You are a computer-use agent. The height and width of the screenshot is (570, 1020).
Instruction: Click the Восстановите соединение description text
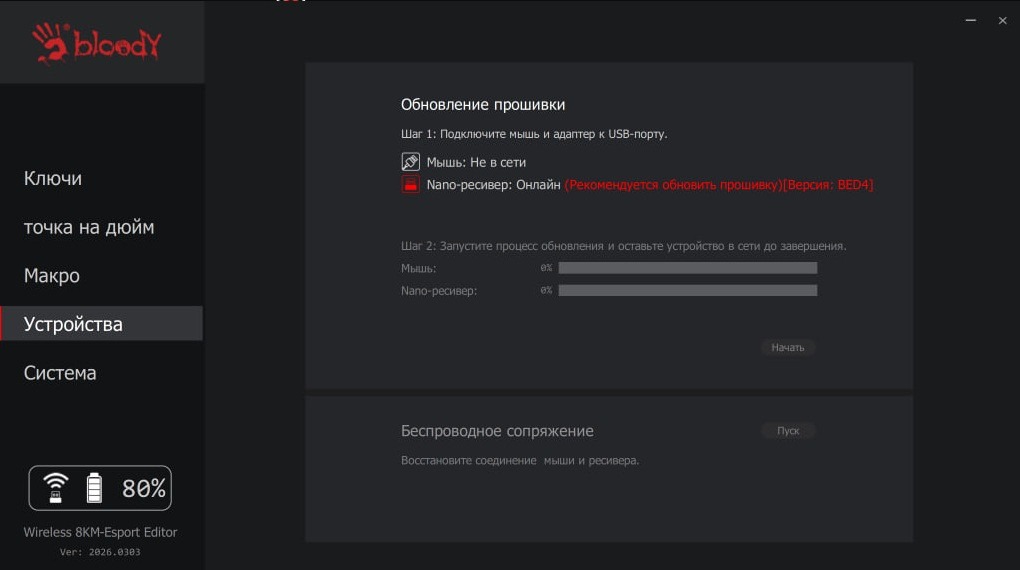[520, 461]
